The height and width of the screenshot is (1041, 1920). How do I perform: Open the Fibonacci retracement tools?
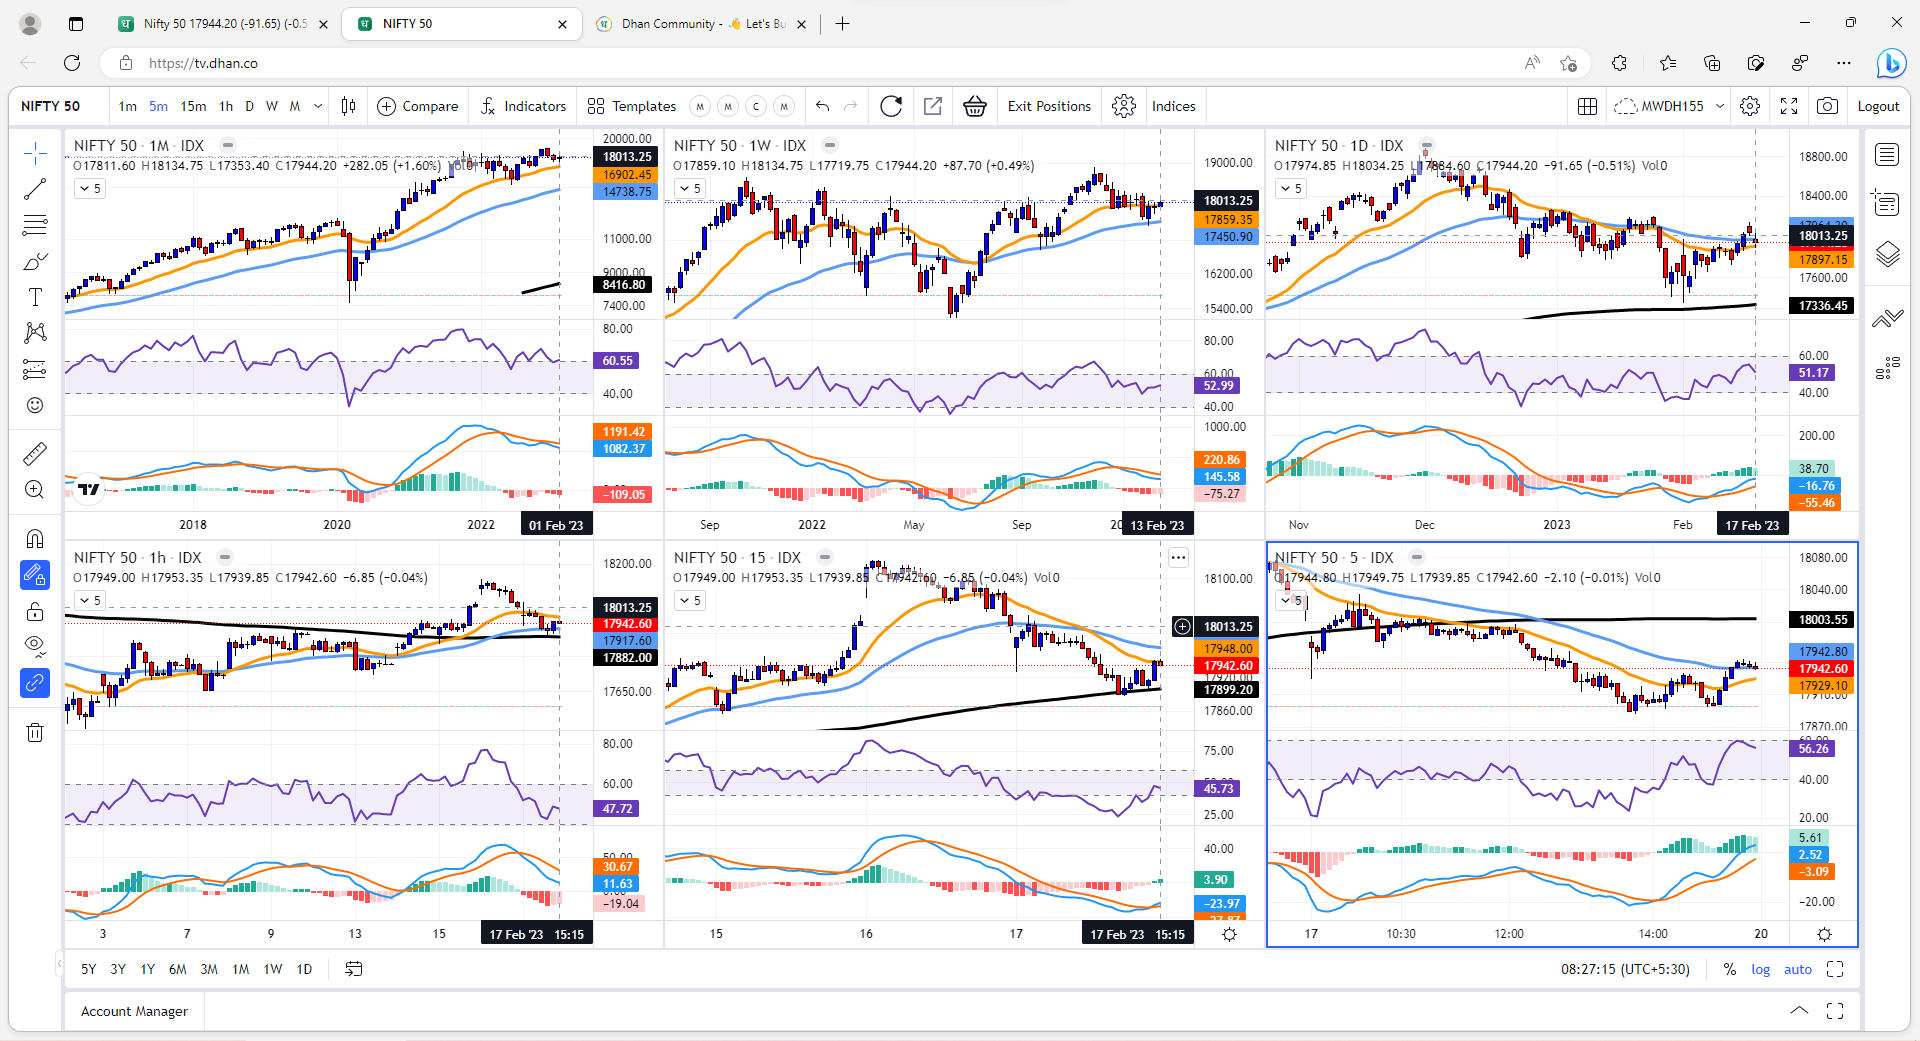(35, 225)
